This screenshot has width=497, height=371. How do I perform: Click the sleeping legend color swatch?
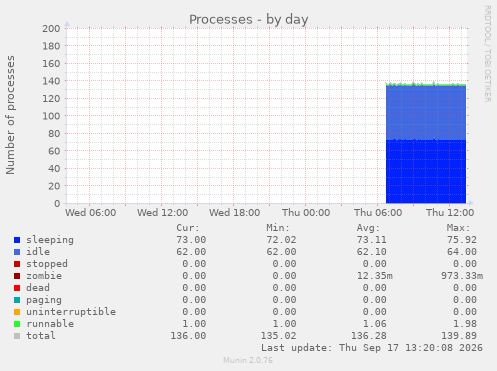tap(17, 240)
